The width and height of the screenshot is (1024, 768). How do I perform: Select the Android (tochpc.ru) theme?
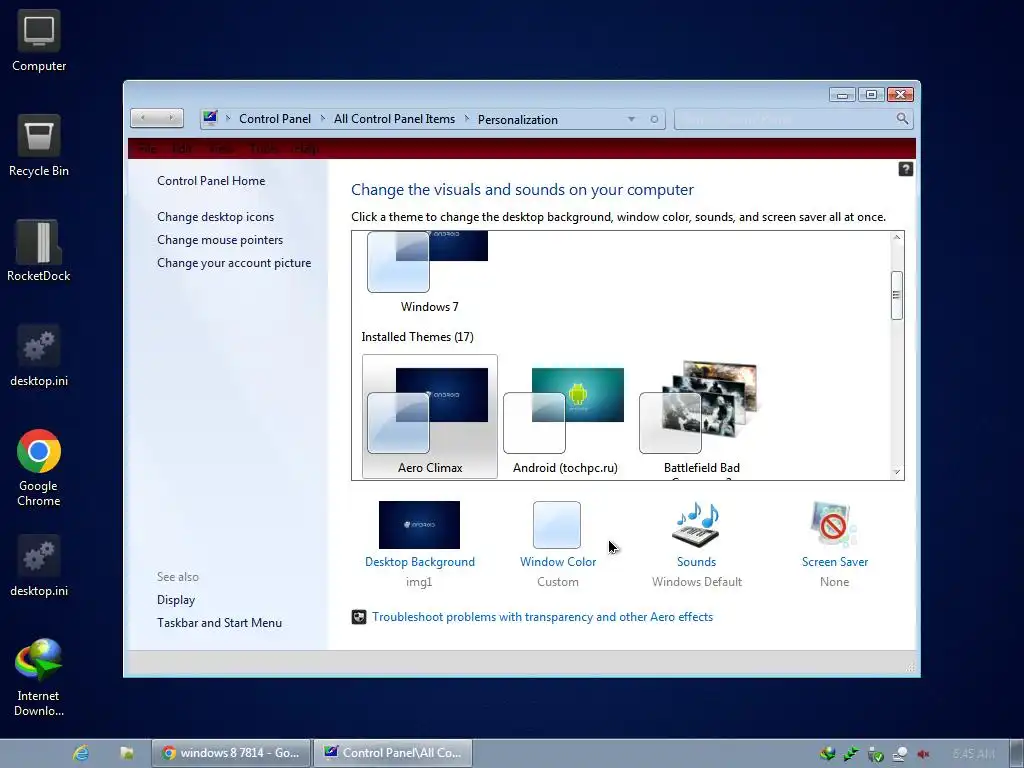pyautogui.click(x=565, y=418)
